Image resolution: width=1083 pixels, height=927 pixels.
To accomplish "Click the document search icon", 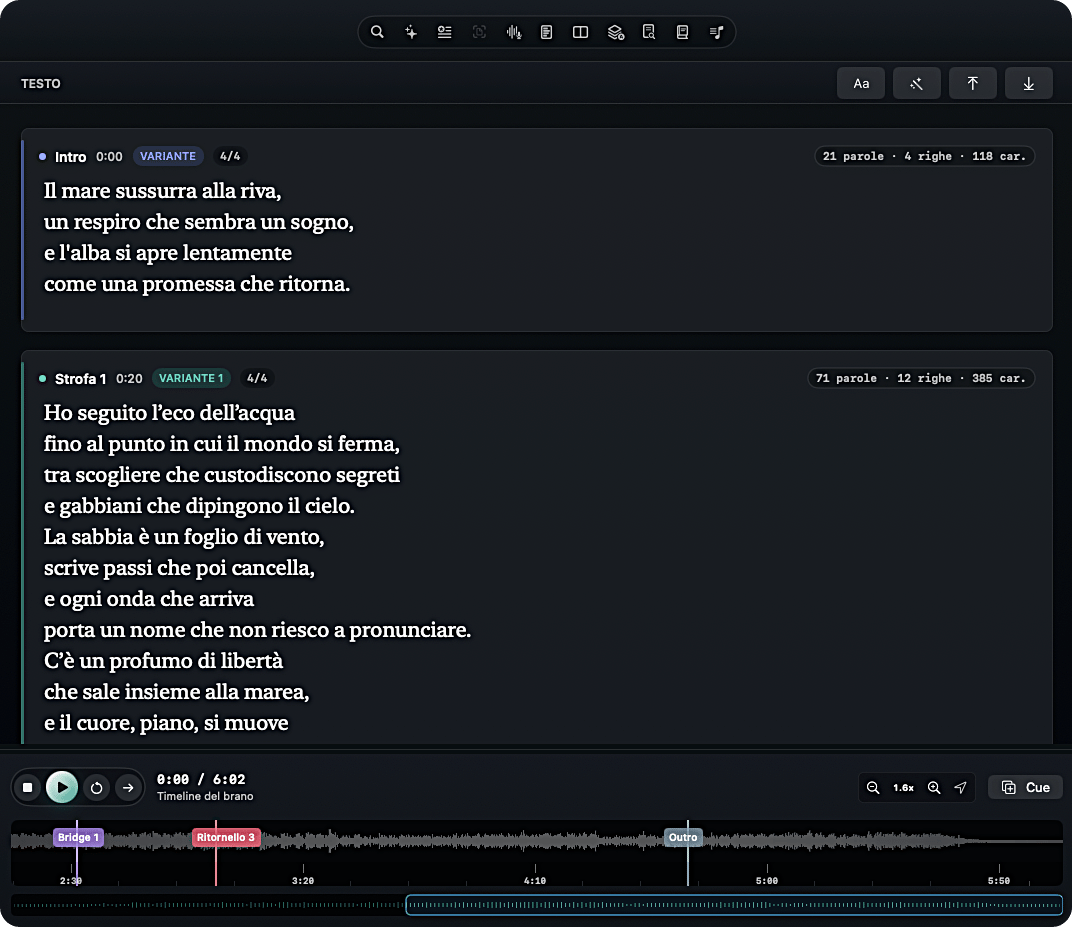I will click(x=649, y=32).
